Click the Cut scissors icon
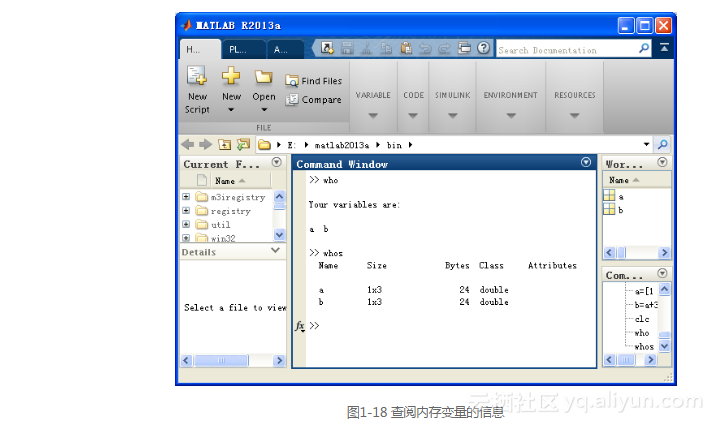 point(366,48)
